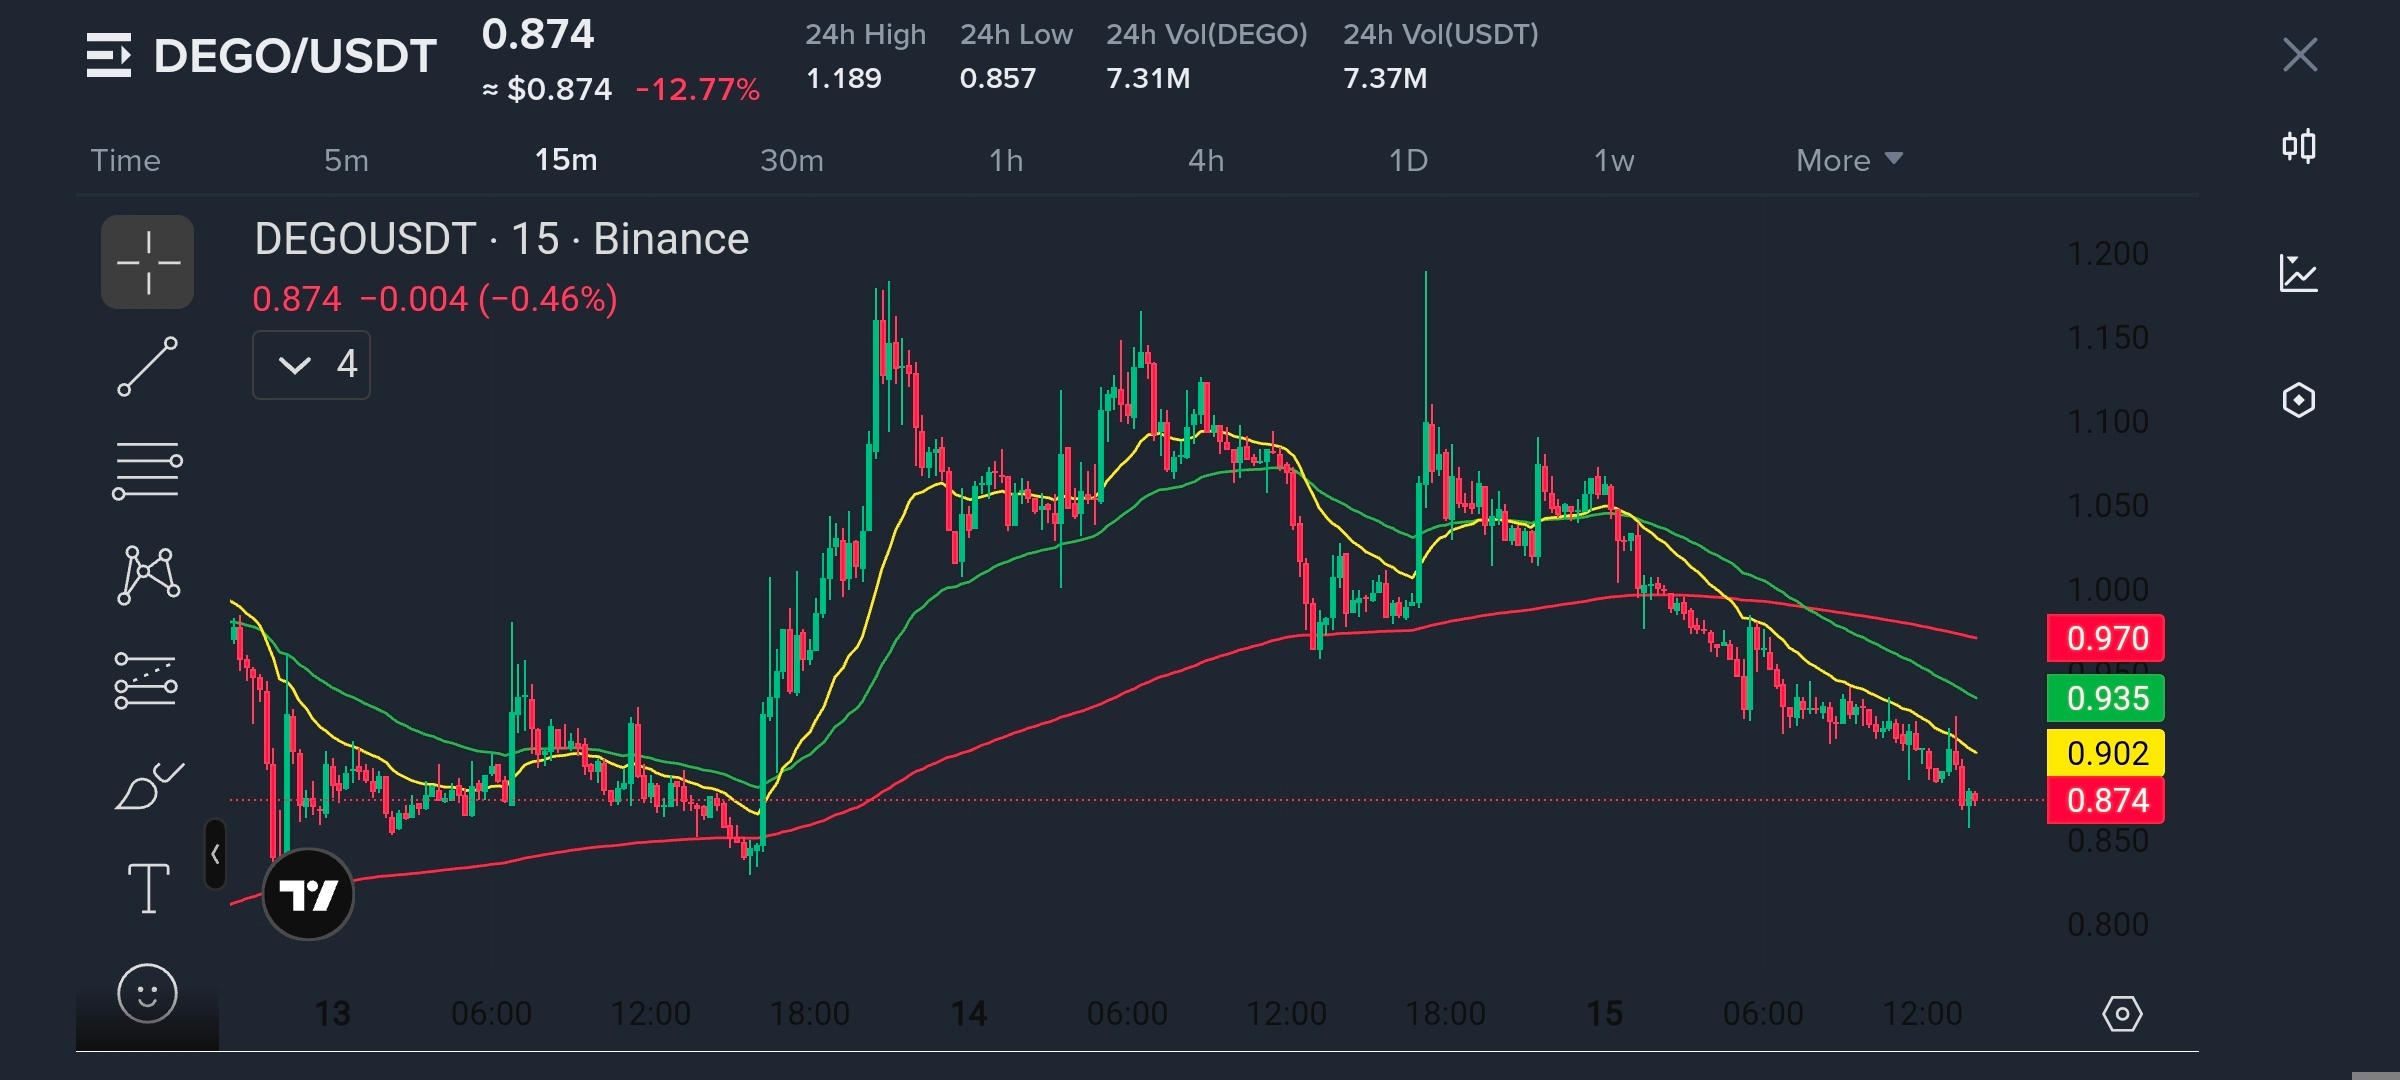Click the yellow 0.902 price label

click(x=2106, y=753)
